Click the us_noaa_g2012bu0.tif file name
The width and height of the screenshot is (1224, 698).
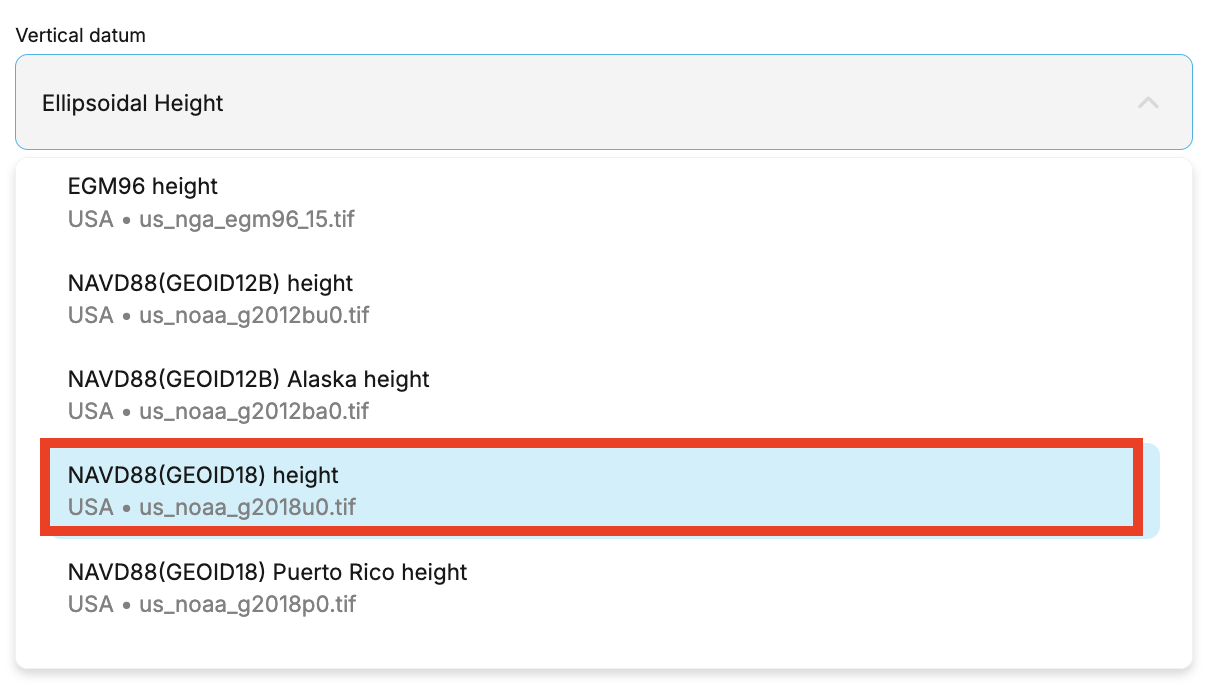pos(254,315)
